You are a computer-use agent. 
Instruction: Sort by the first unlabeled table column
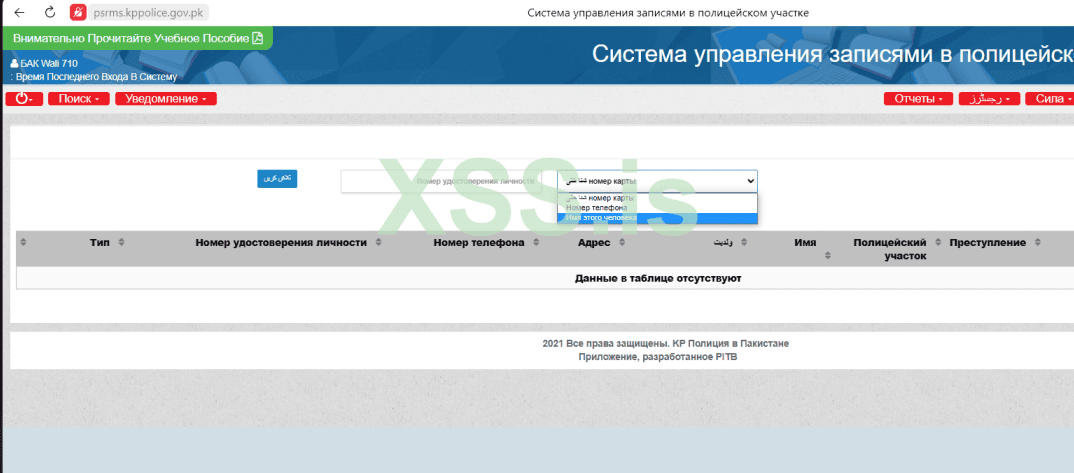click(23, 242)
